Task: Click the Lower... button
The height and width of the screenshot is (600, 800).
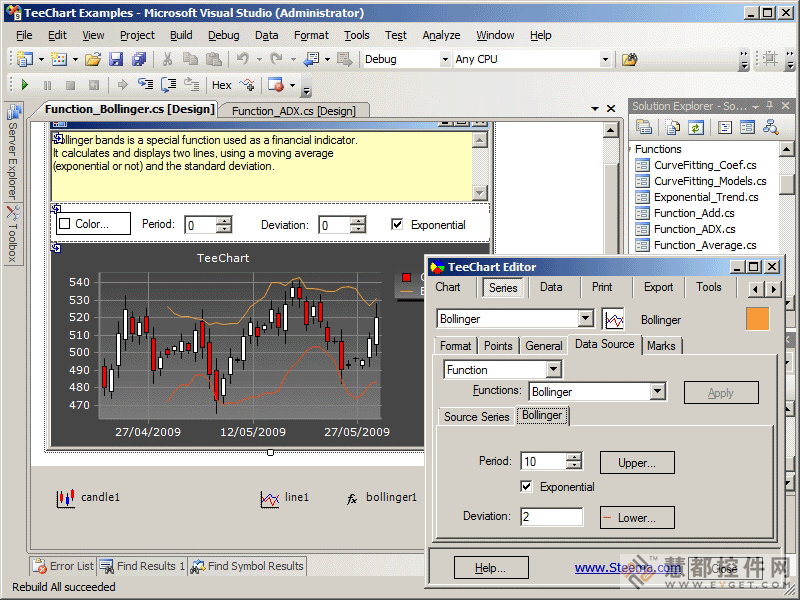Action: pyautogui.click(x=637, y=518)
